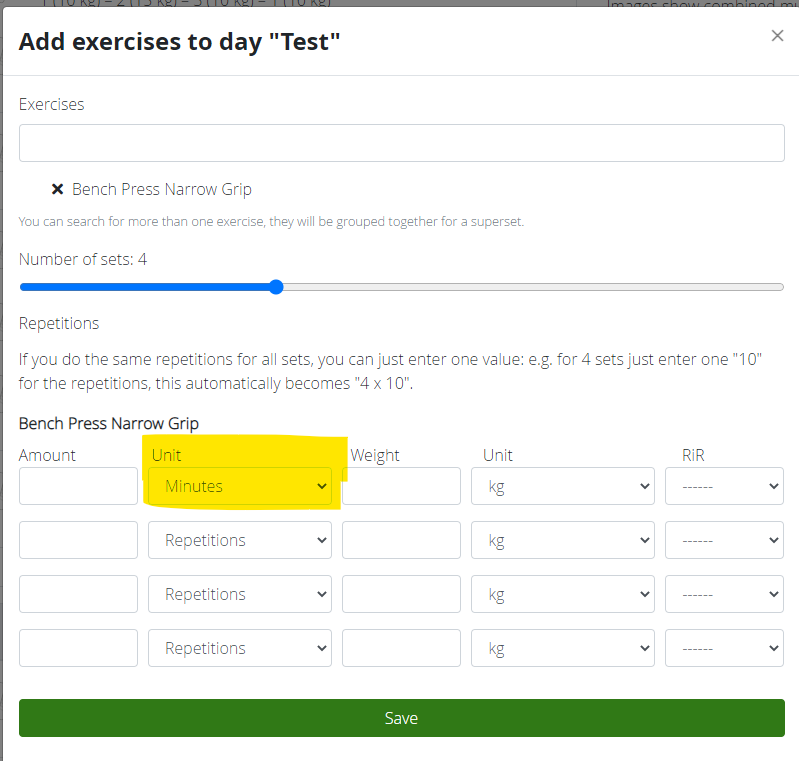The image size is (799, 761).
Task: Open the Minutes unit dropdown
Action: click(239, 486)
